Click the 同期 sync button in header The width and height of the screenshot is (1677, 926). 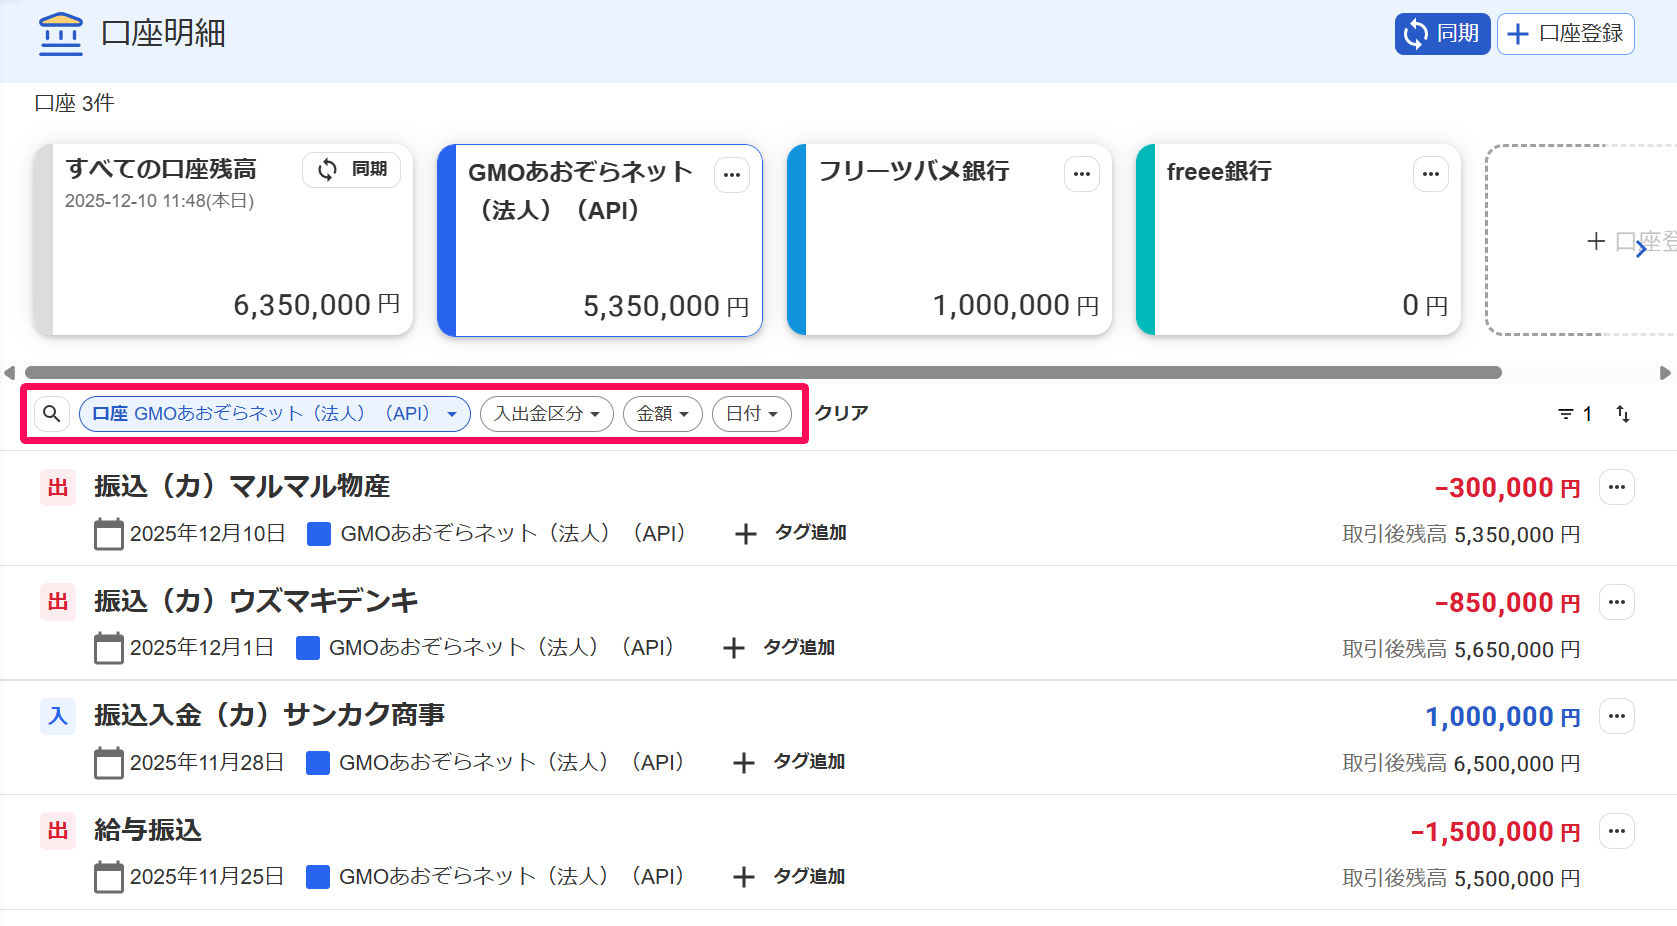[1442, 34]
